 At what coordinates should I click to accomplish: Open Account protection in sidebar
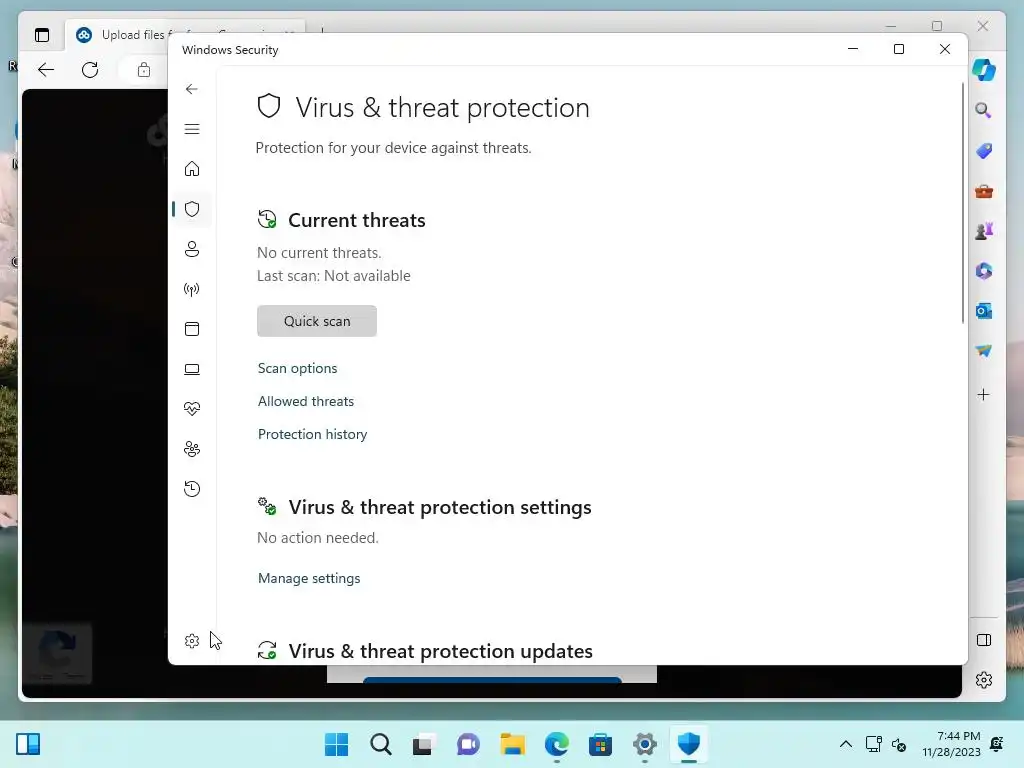point(191,249)
